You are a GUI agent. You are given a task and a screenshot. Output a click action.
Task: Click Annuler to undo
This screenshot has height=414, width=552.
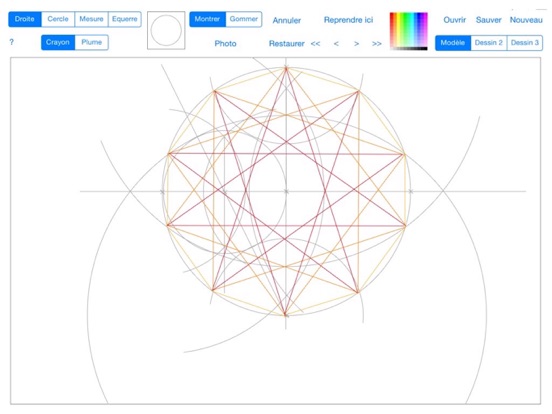287,20
